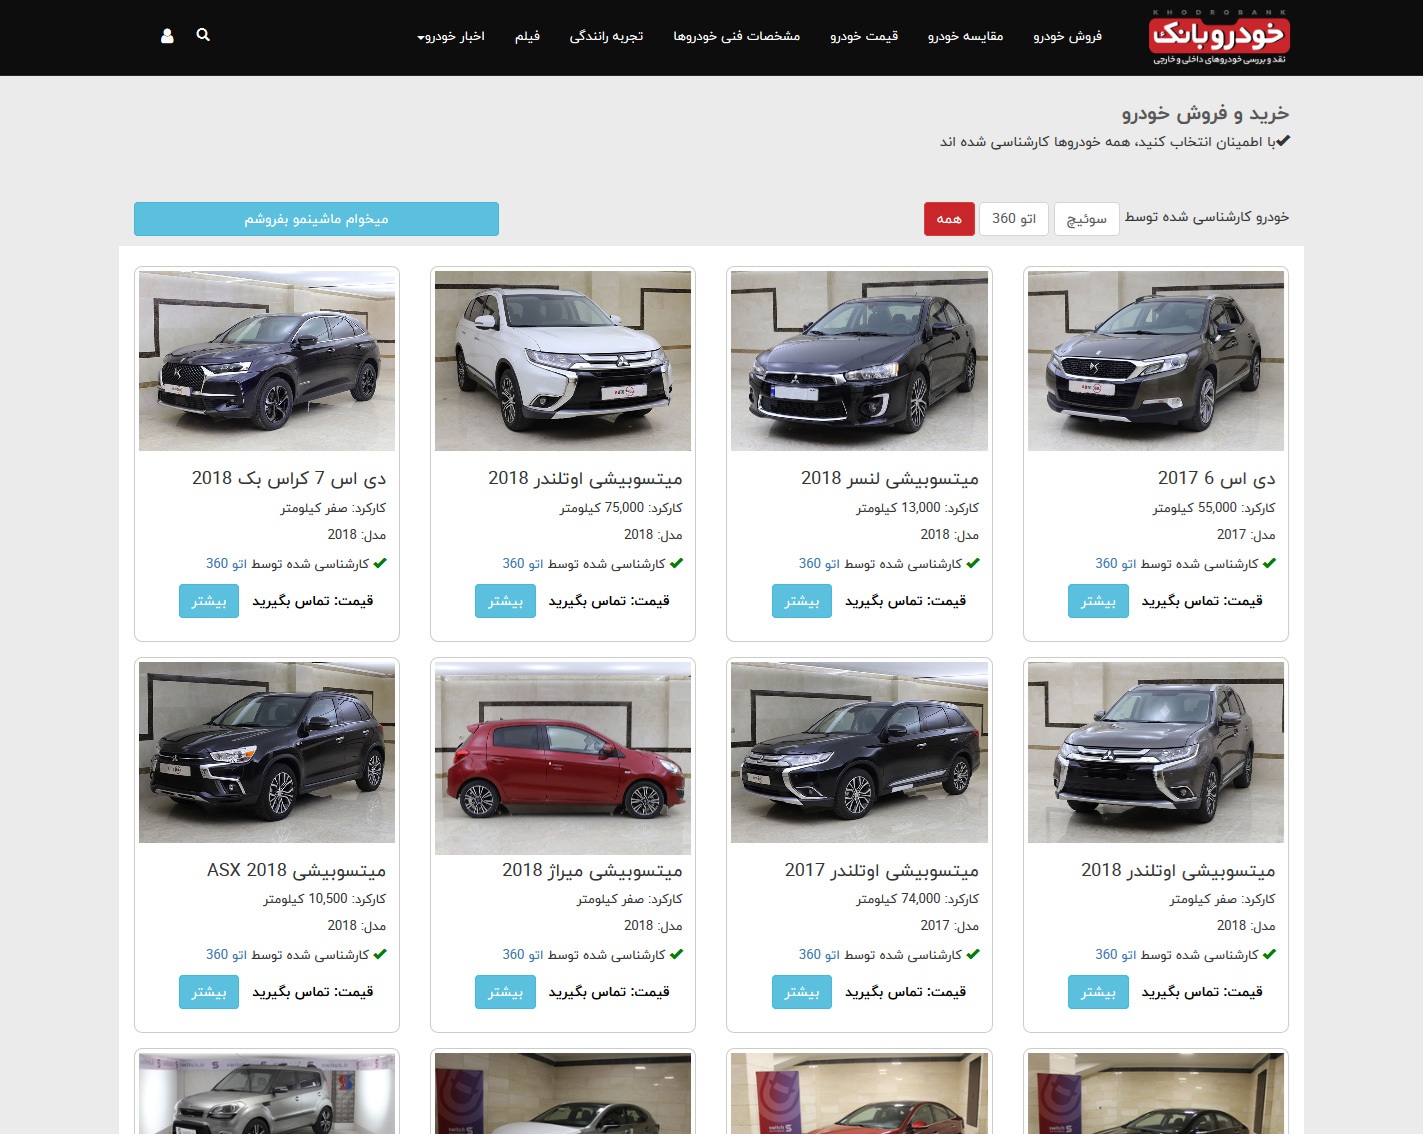Click بیشتر on zero-km اوتلندر 2018 card
This screenshot has width=1423, height=1134.
1098,992
